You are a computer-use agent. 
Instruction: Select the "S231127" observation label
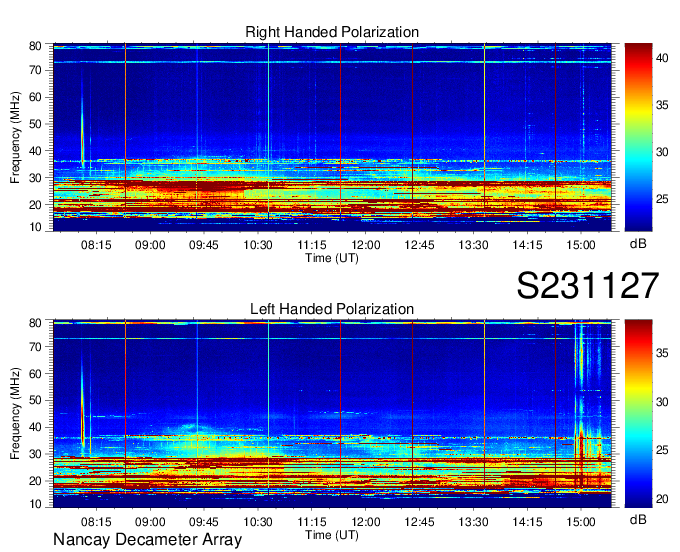(588, 286)
